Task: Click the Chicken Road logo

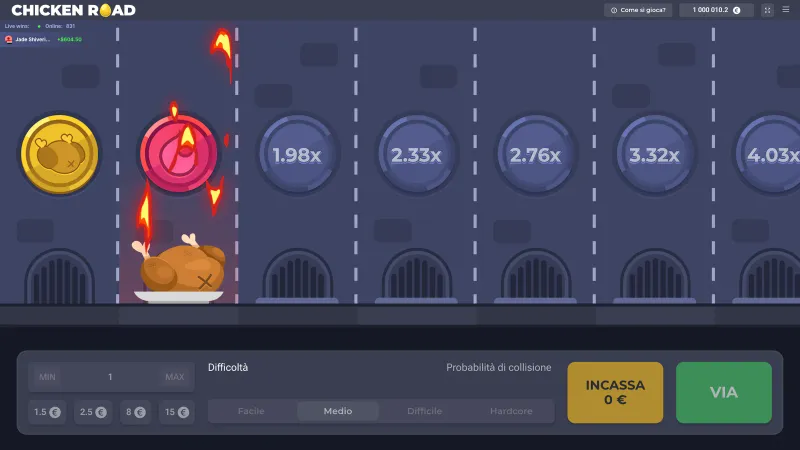Action: 73,10
